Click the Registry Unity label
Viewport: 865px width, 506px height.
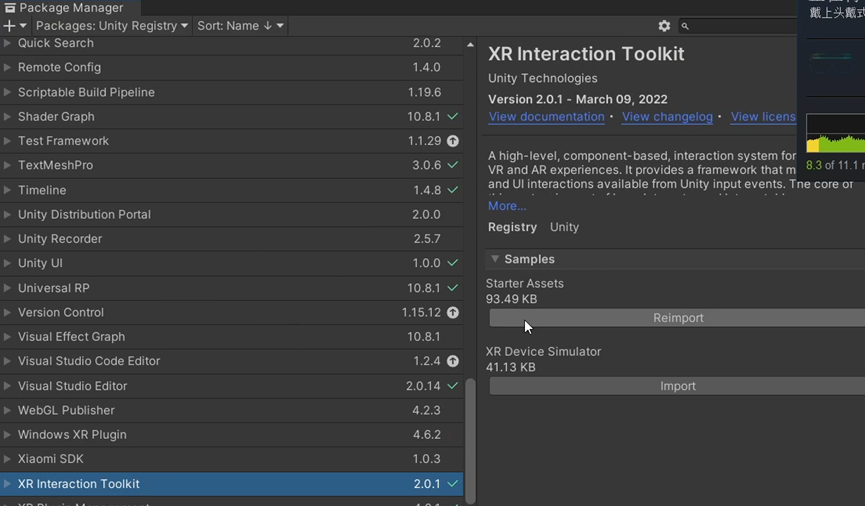point(533,227)
